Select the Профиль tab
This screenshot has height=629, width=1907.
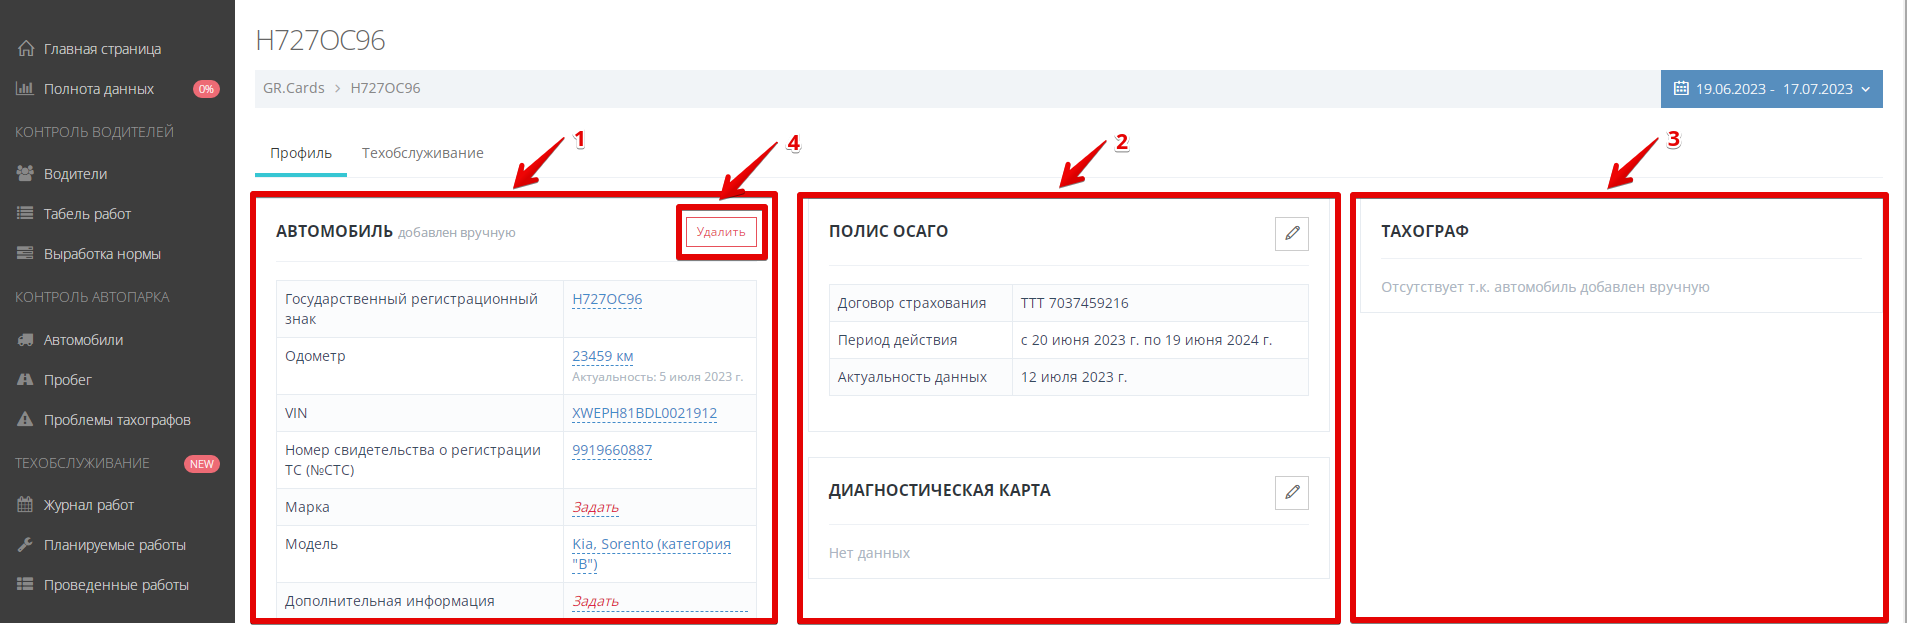pos(300,153)
